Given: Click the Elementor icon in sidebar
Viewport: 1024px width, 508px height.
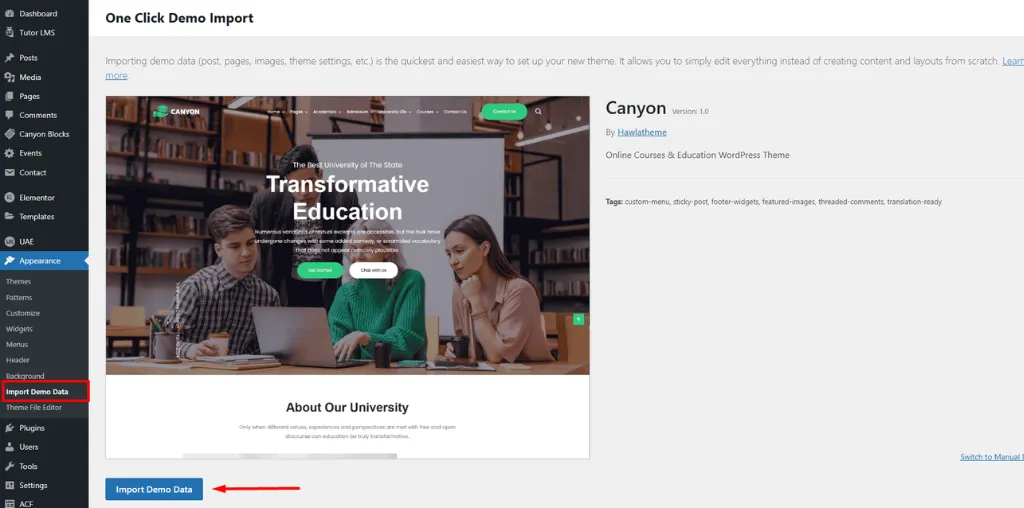Looking at the screenshot, I should (9, 198).
